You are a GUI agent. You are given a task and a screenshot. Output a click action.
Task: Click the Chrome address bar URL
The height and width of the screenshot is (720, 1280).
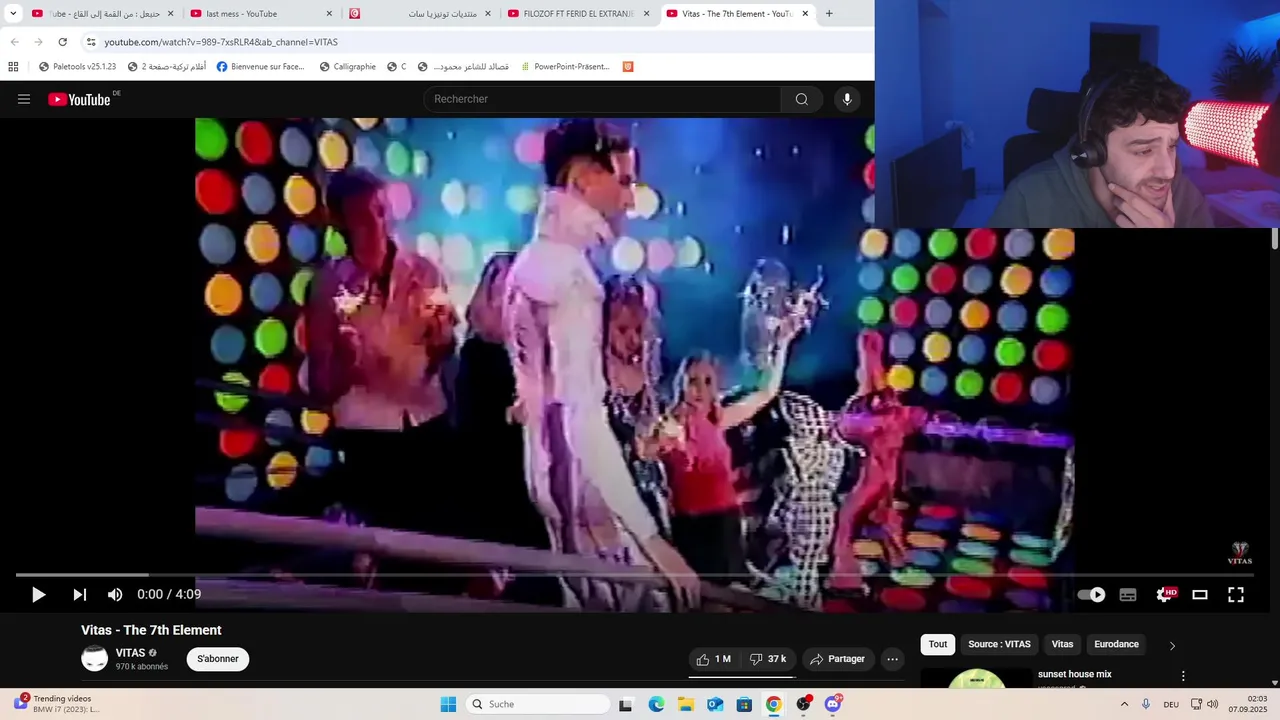pos(221,42)
